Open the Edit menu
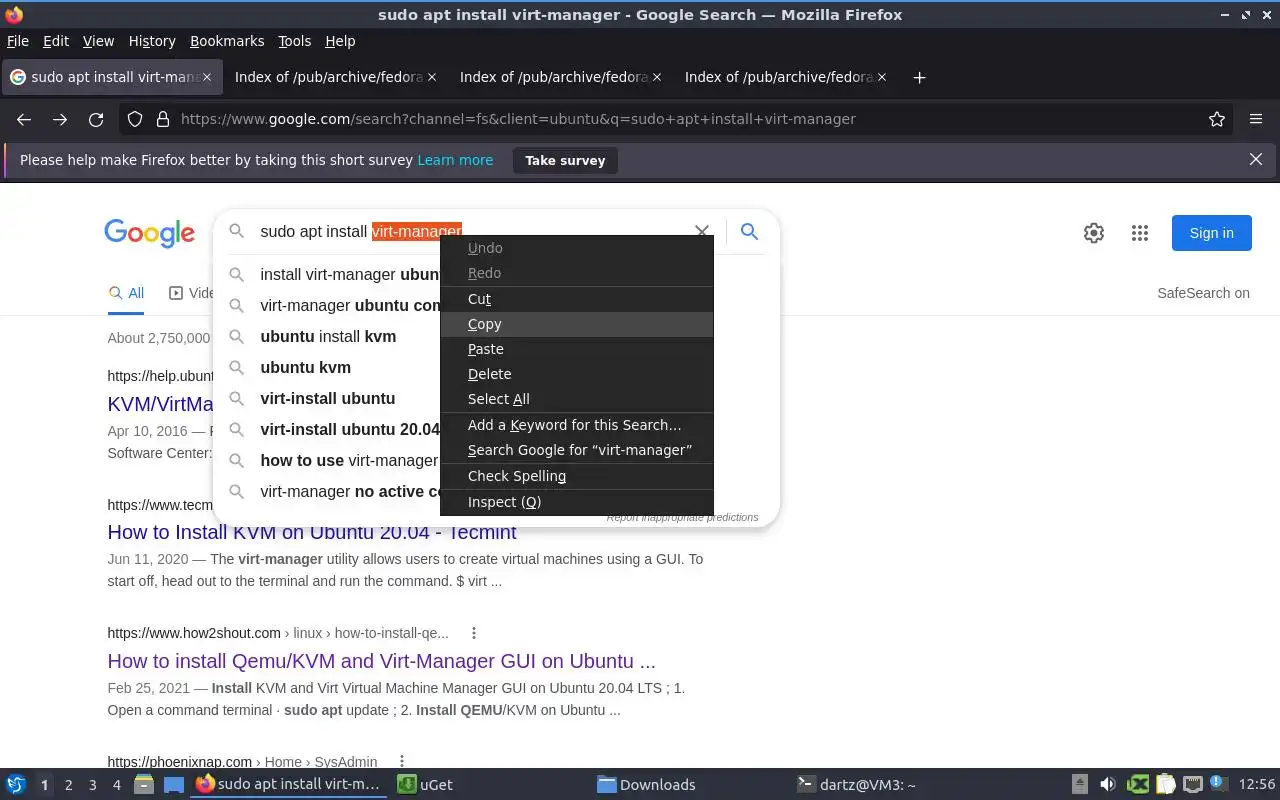This screenshot has width=1280, height=800. click(56, 41)
